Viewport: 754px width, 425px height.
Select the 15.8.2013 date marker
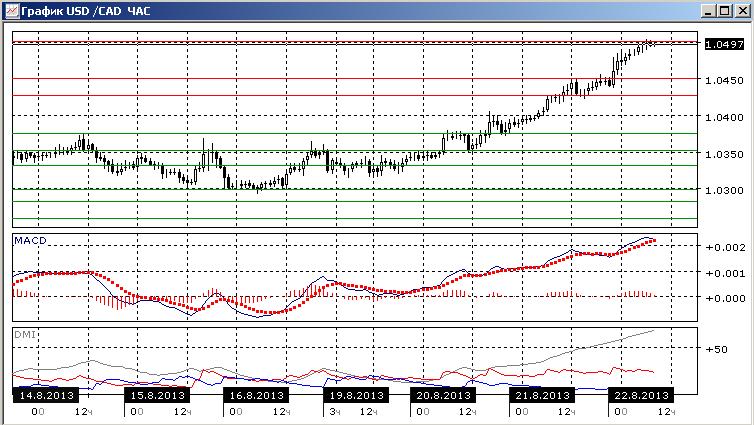(157, 395)
